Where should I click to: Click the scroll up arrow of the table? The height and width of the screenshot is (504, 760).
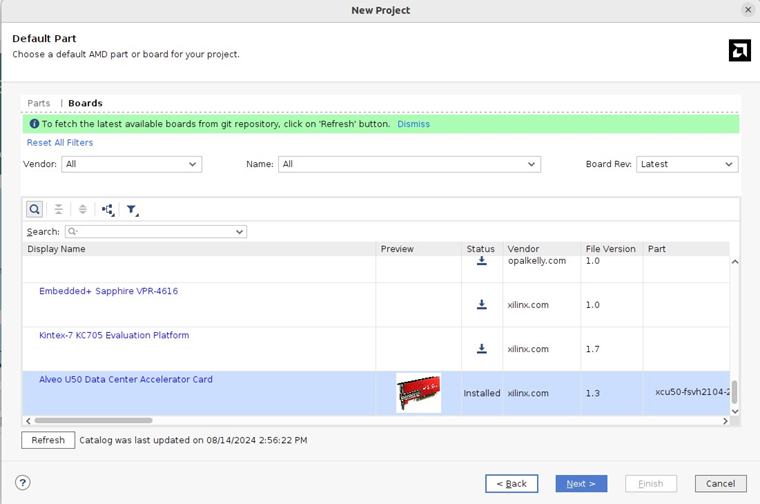pos(735,262)
